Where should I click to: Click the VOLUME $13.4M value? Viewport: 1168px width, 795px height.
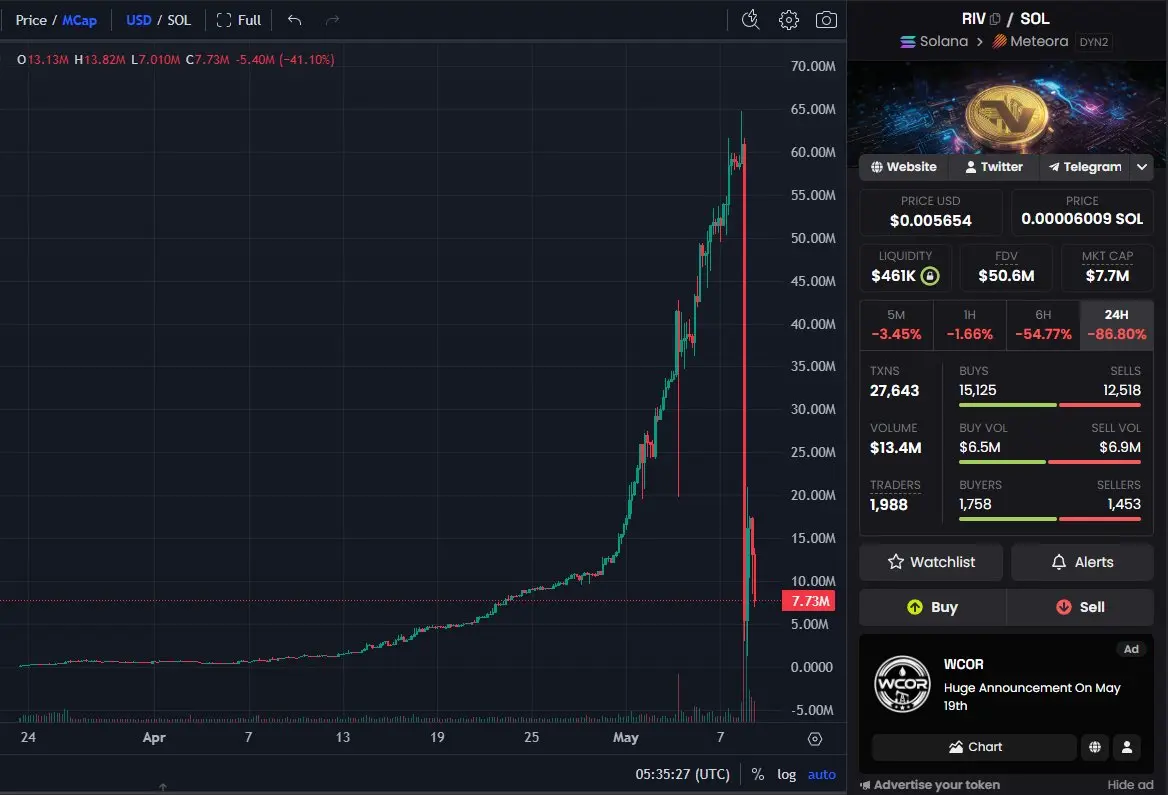(x=895, y=448)
